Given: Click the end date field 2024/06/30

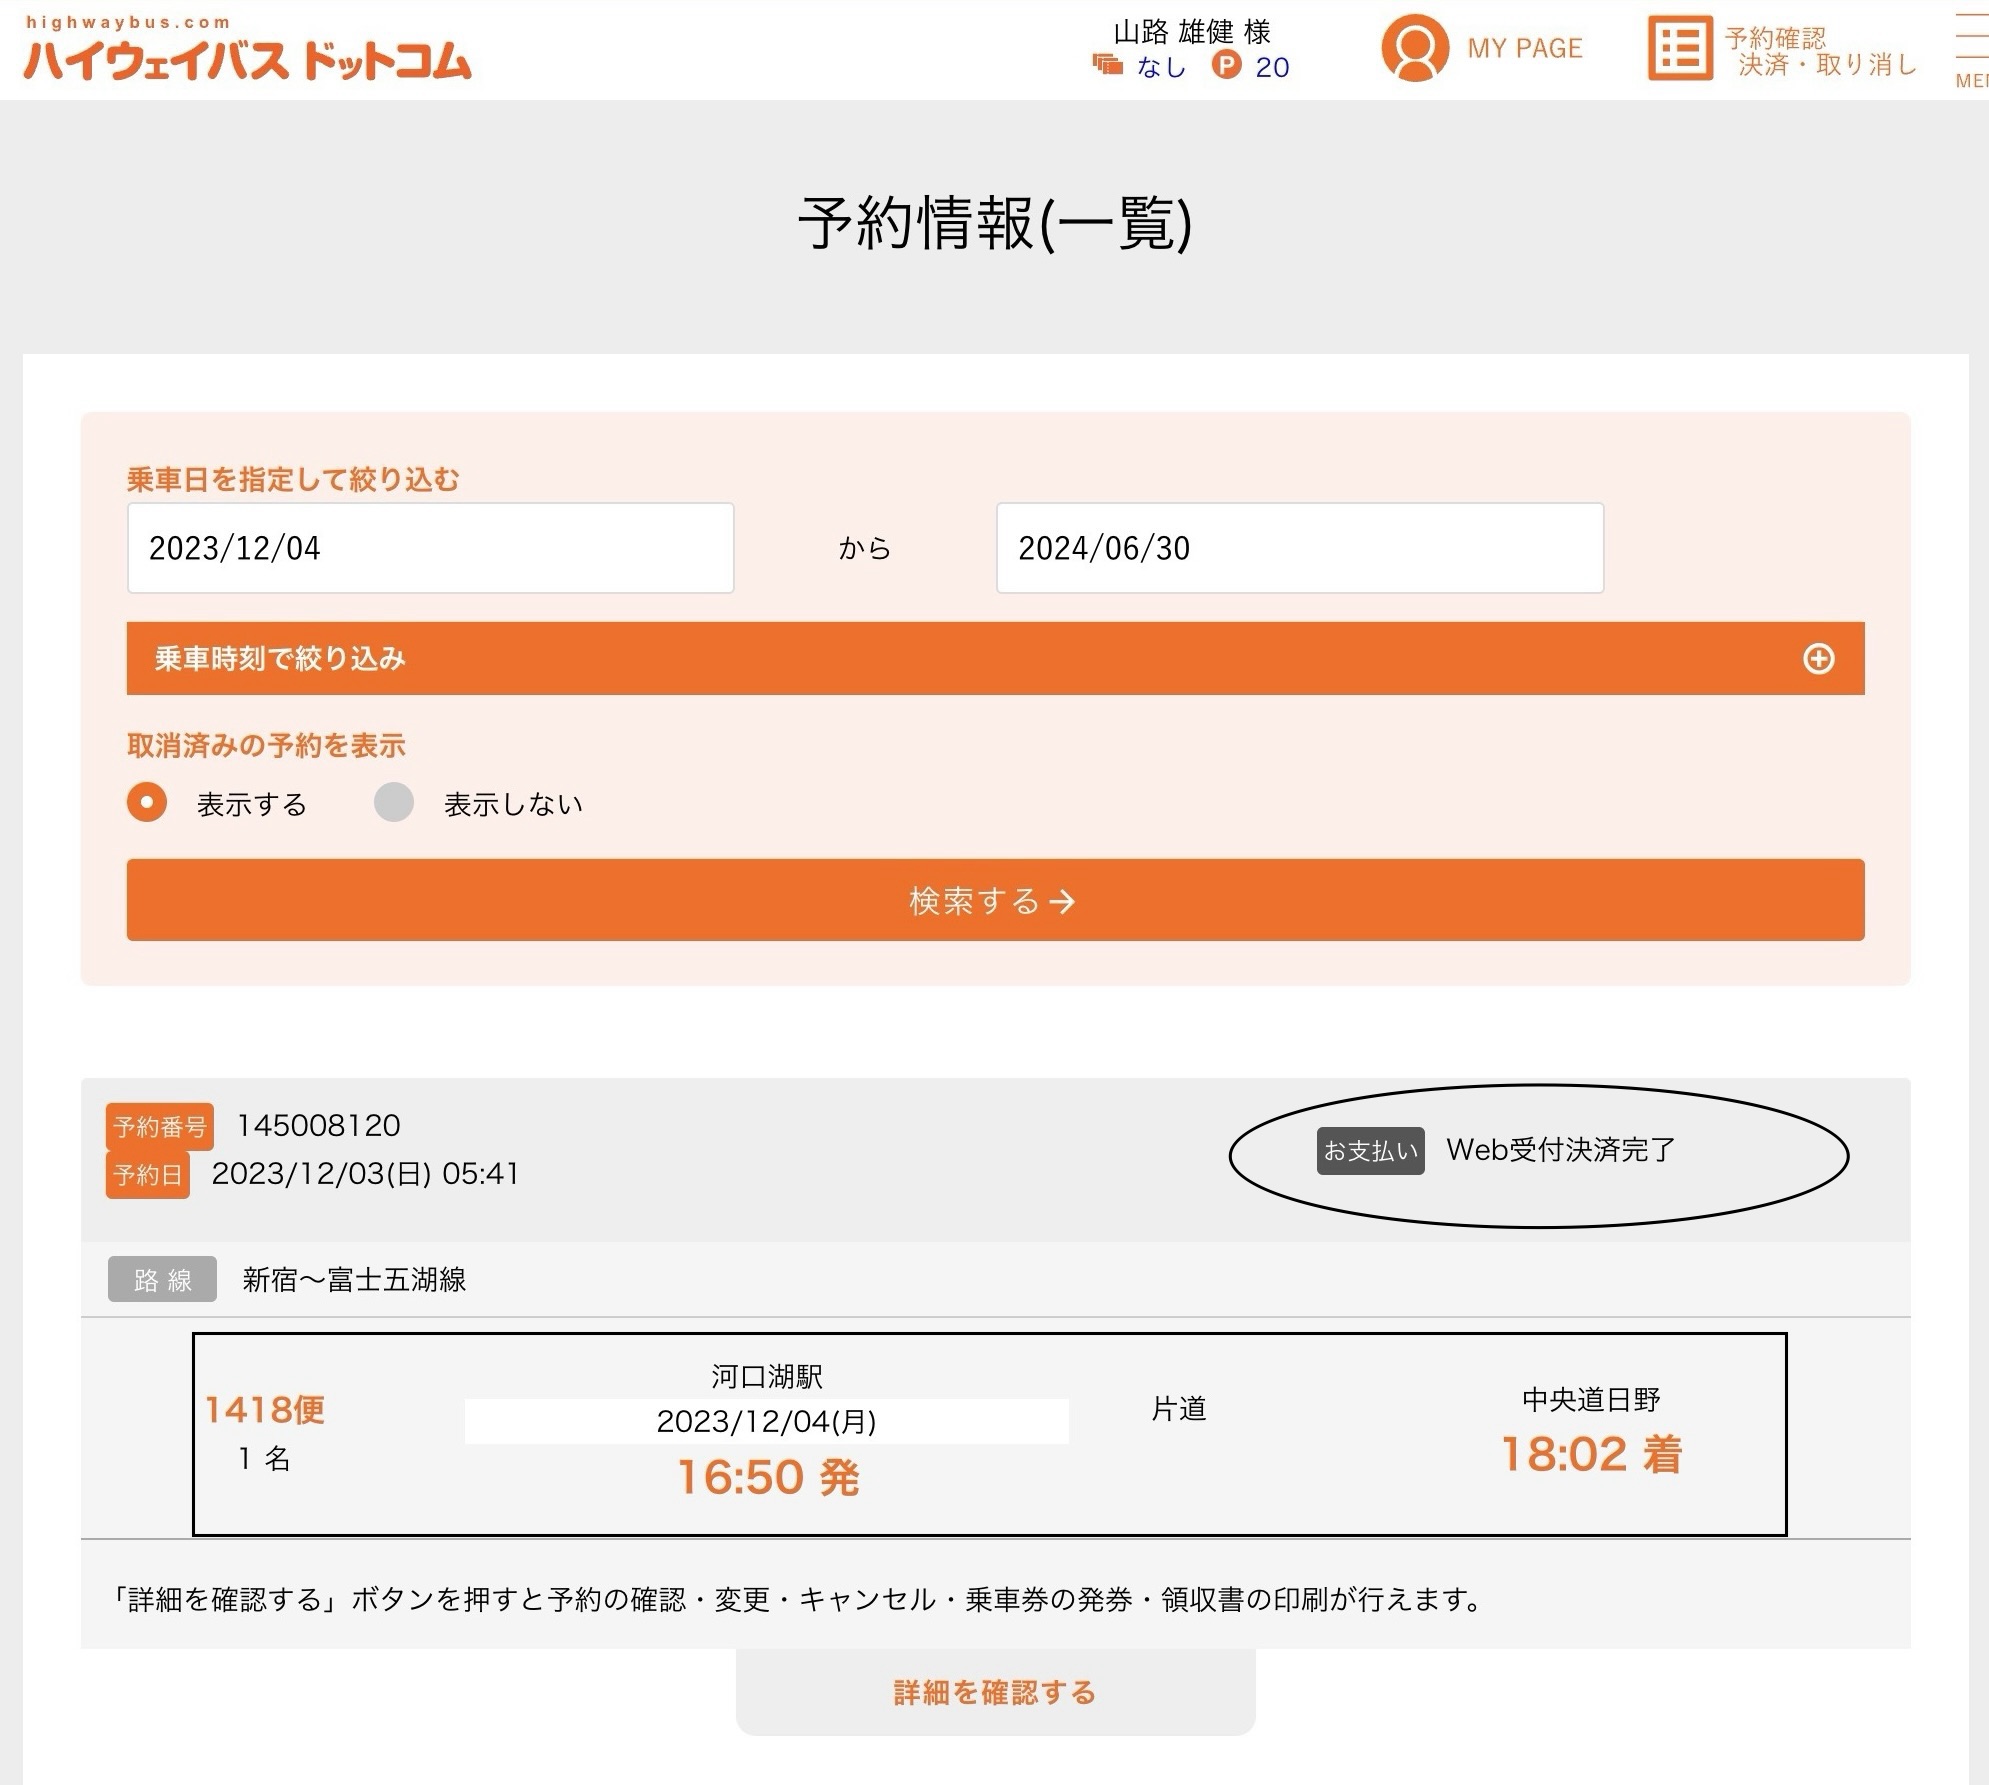Looking at the screenshot, I should (1299, 548).
